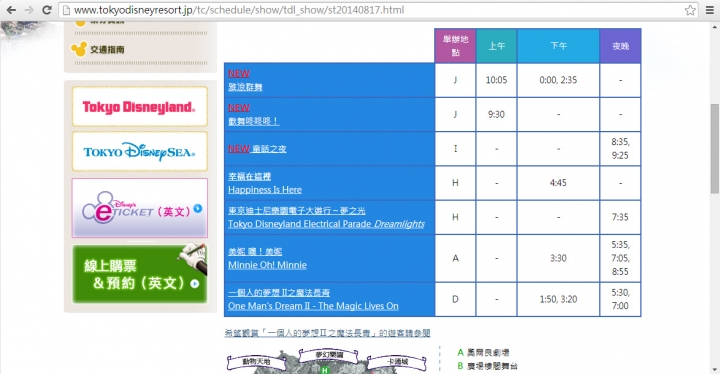Click the Mickey icon beside 交通指南
This screenshot has height=374, width=720.
pos(79,49)
